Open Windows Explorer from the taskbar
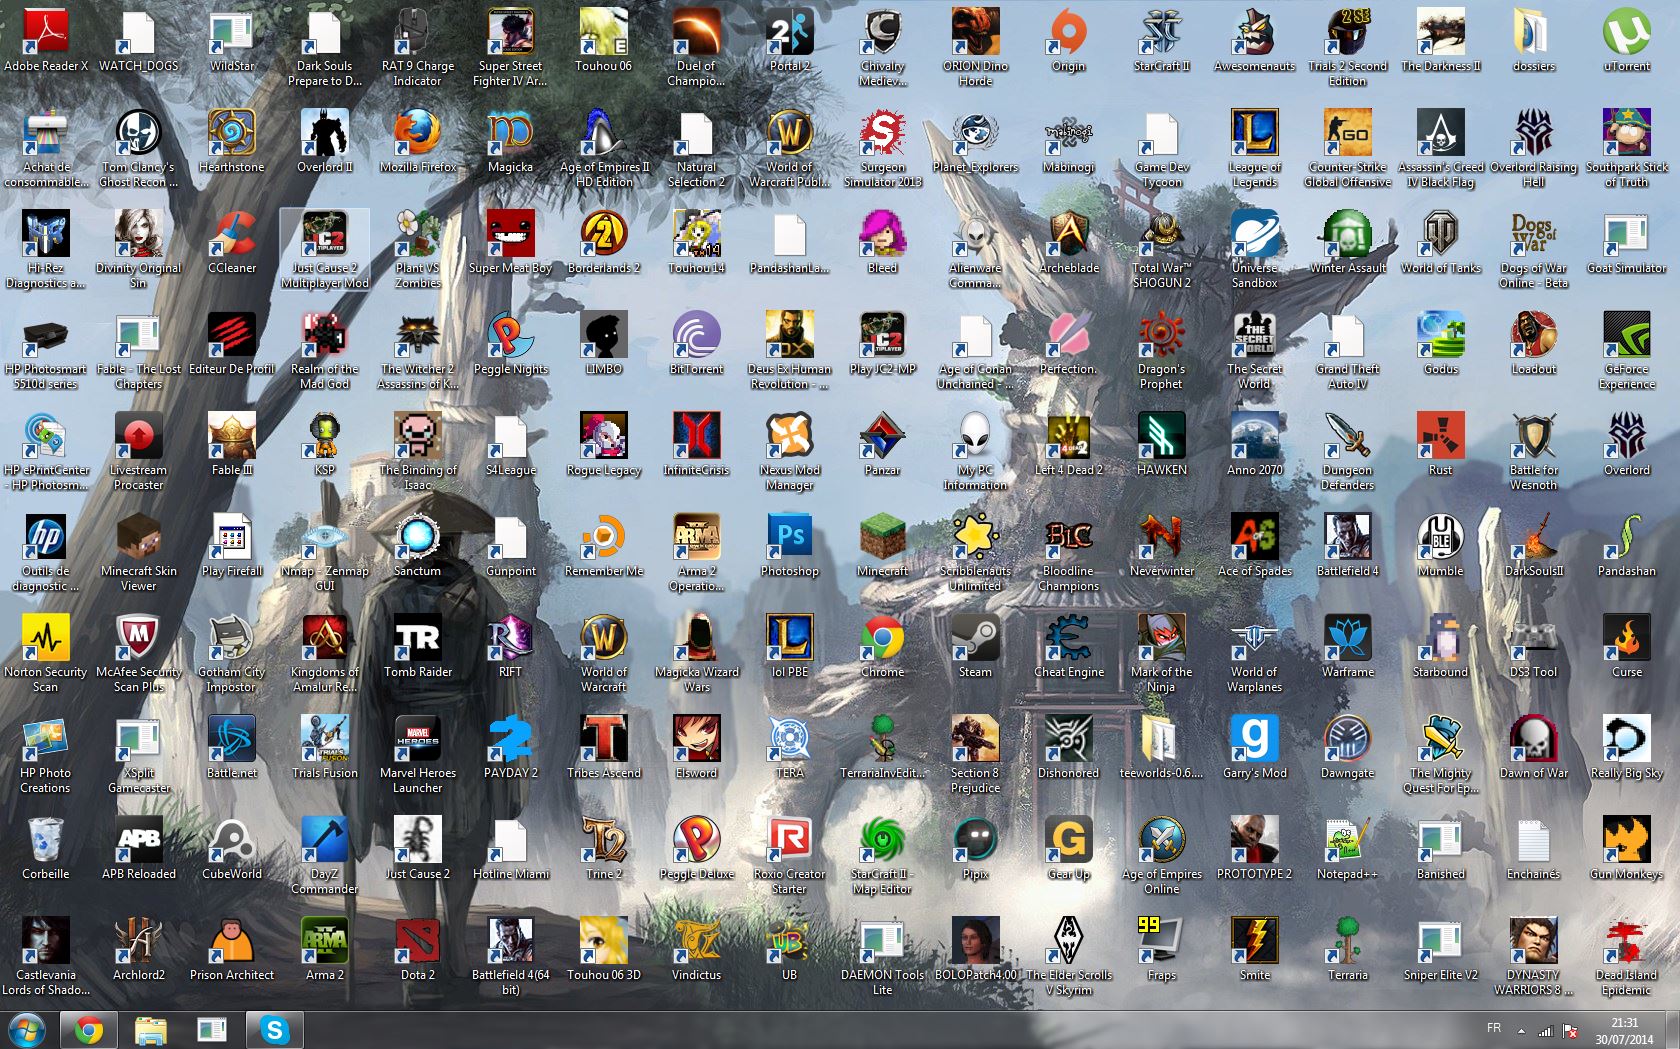This screenshot has width=1680, height=1049. (x=150, y=1030)
